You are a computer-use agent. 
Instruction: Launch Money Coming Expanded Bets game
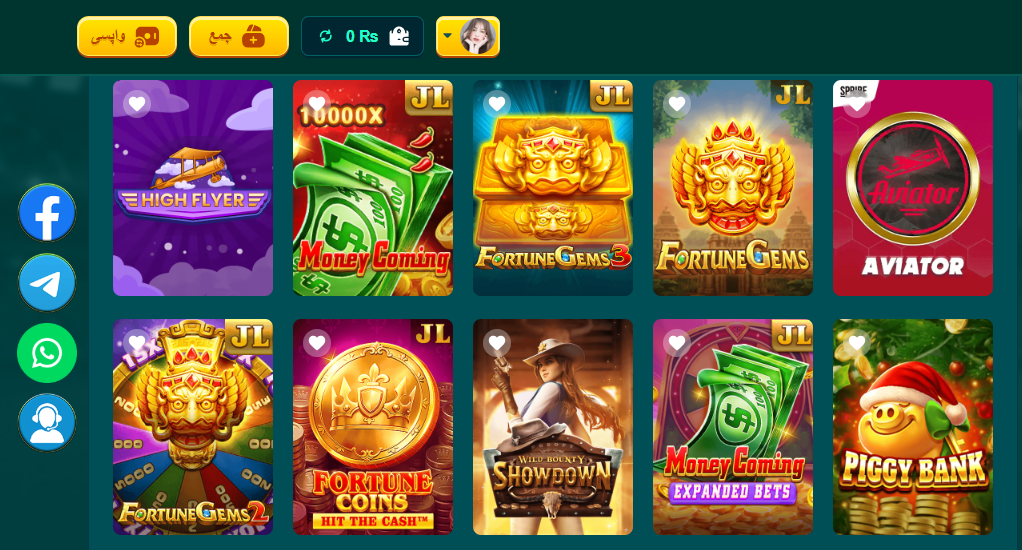[733, 427]
